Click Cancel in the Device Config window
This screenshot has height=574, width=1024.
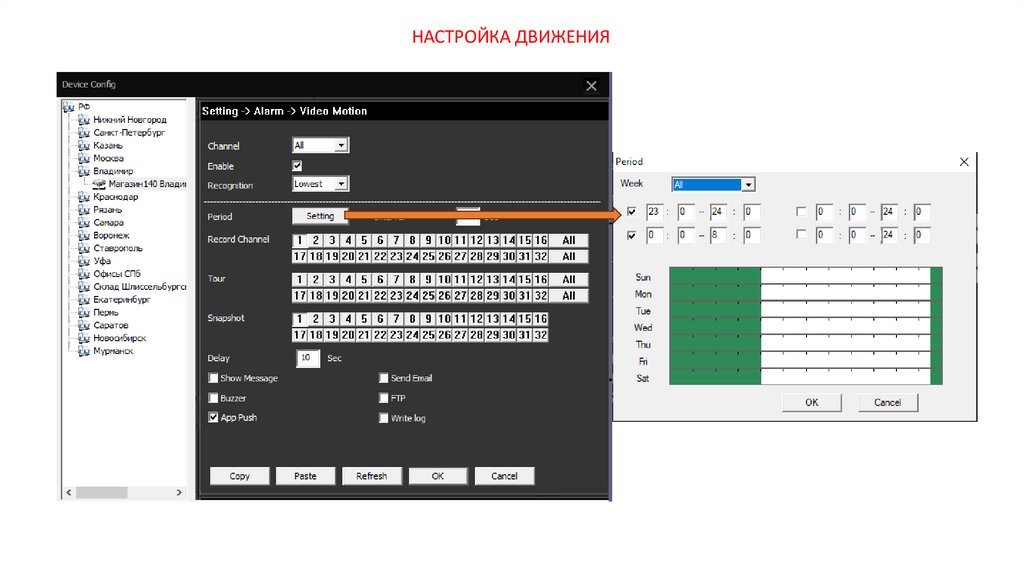[x=504, y=476]
